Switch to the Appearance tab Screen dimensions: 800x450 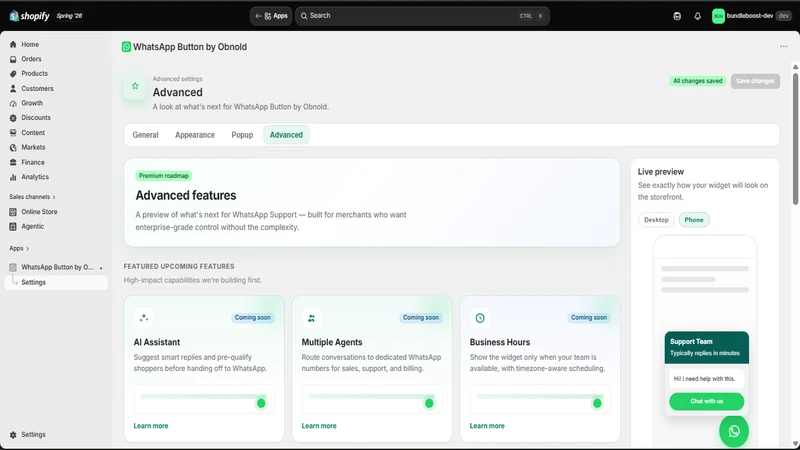point(195,135)
